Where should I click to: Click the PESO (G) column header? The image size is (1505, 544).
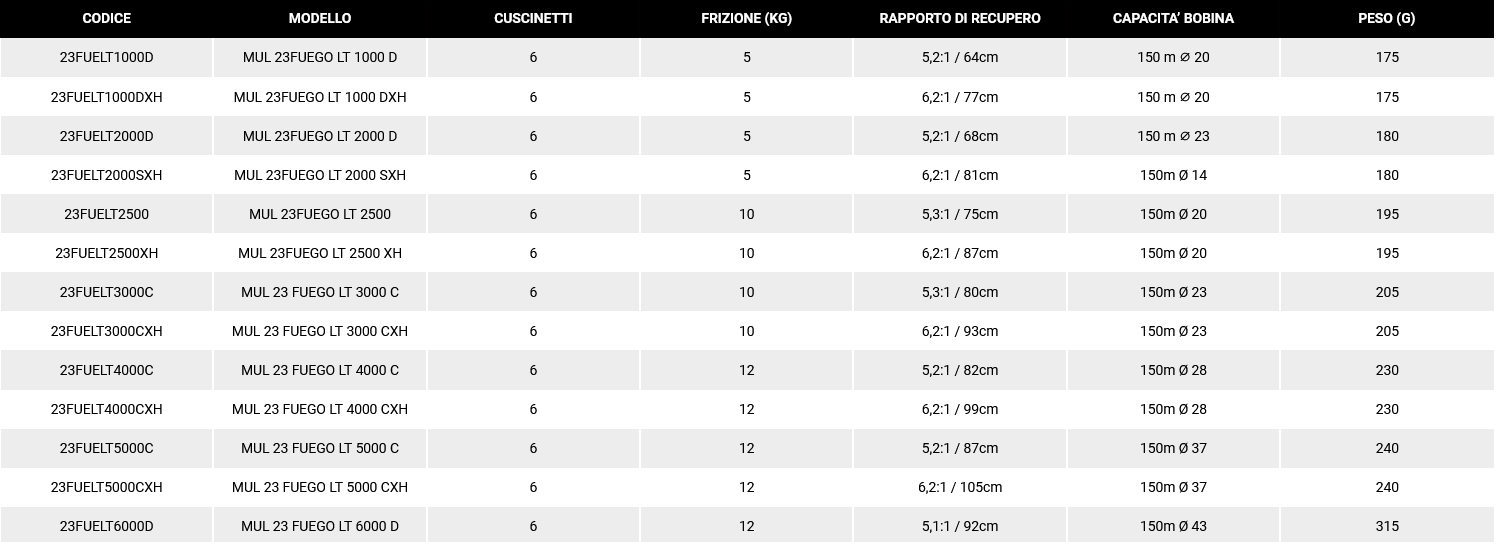tap(1386, 18)
